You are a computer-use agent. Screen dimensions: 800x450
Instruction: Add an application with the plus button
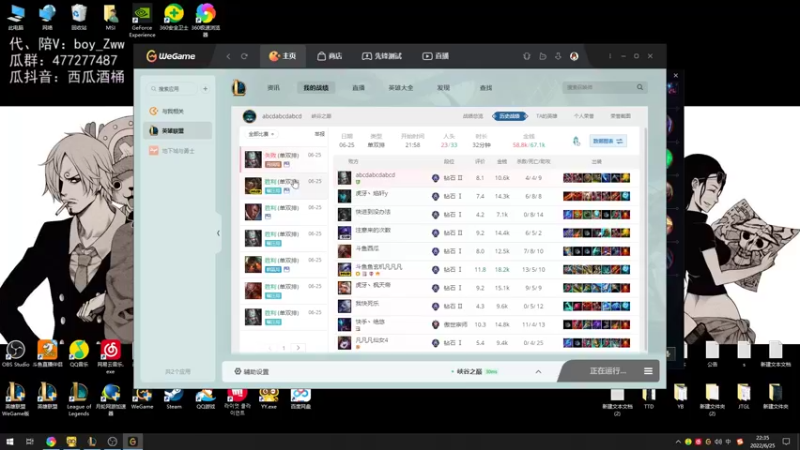(x=205, y=89)
